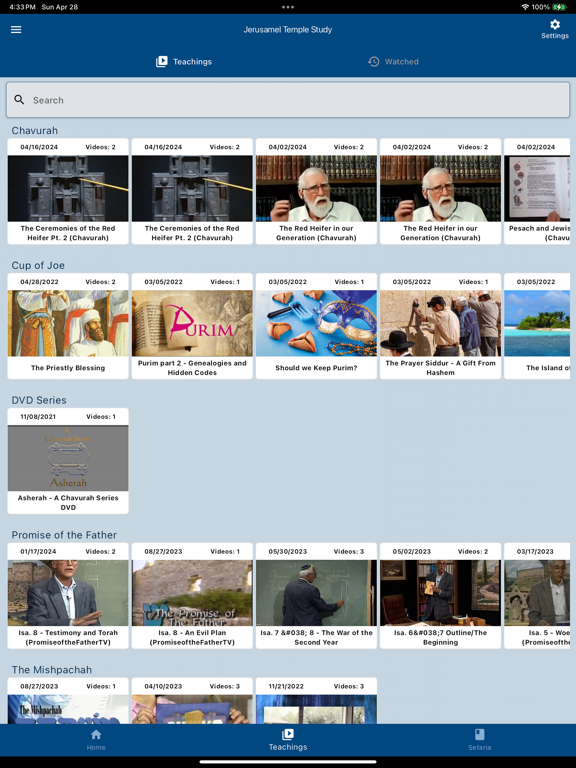The height and width of the screenshot is (768, 576).
Task: Click the Chavurah section heading
Action: point(35,131)
